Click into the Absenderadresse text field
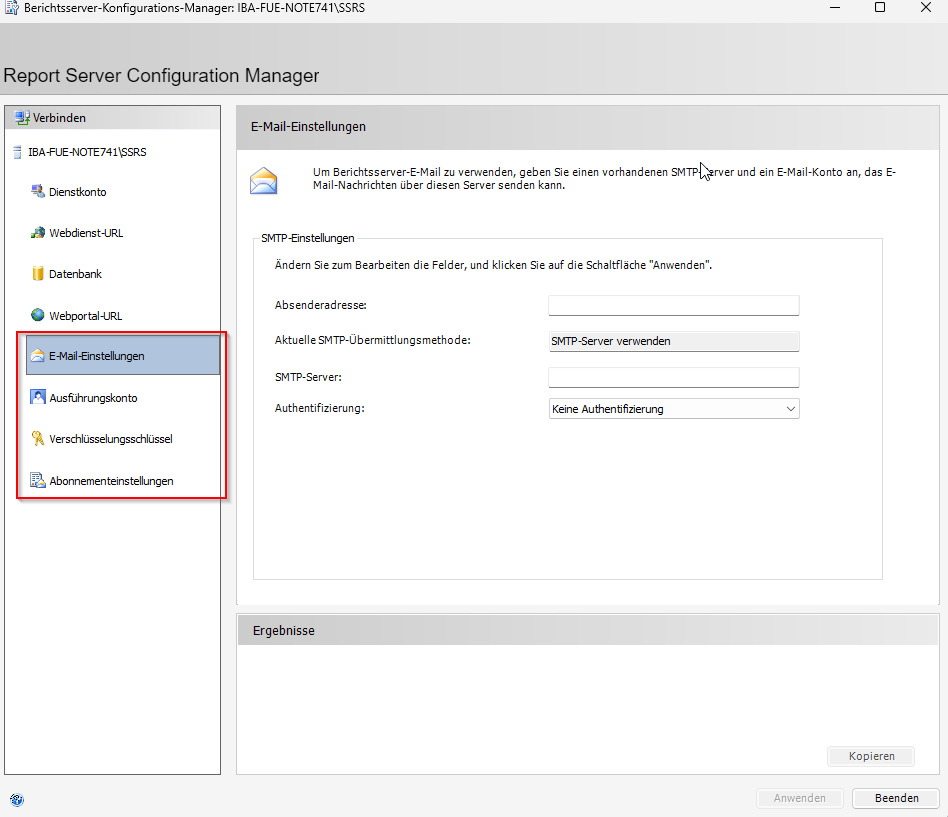 tap(673, 306)
